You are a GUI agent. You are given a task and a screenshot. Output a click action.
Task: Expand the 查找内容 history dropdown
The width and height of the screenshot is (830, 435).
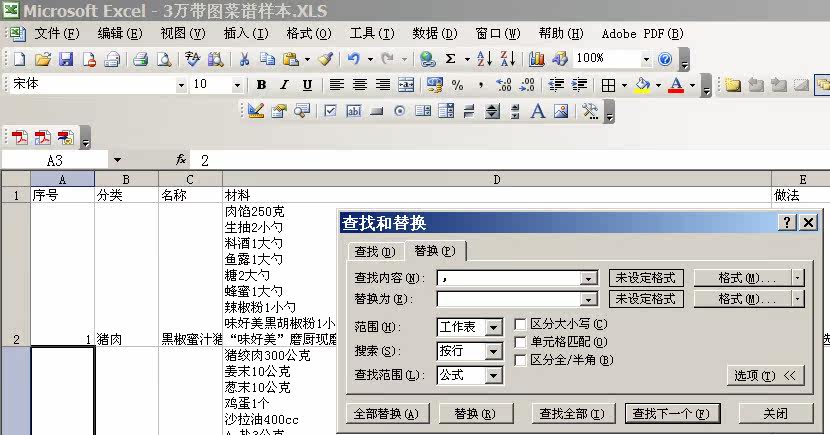point(588,278)
